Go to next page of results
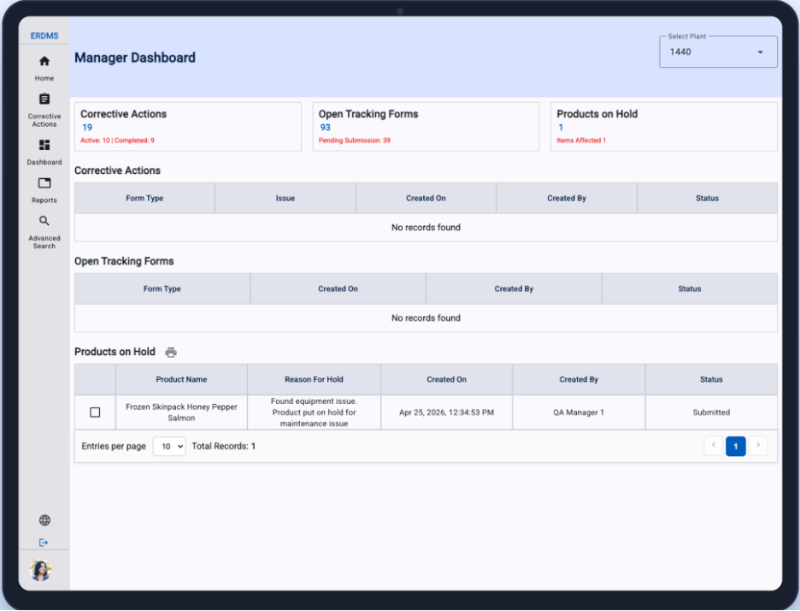 coord(758,445)
